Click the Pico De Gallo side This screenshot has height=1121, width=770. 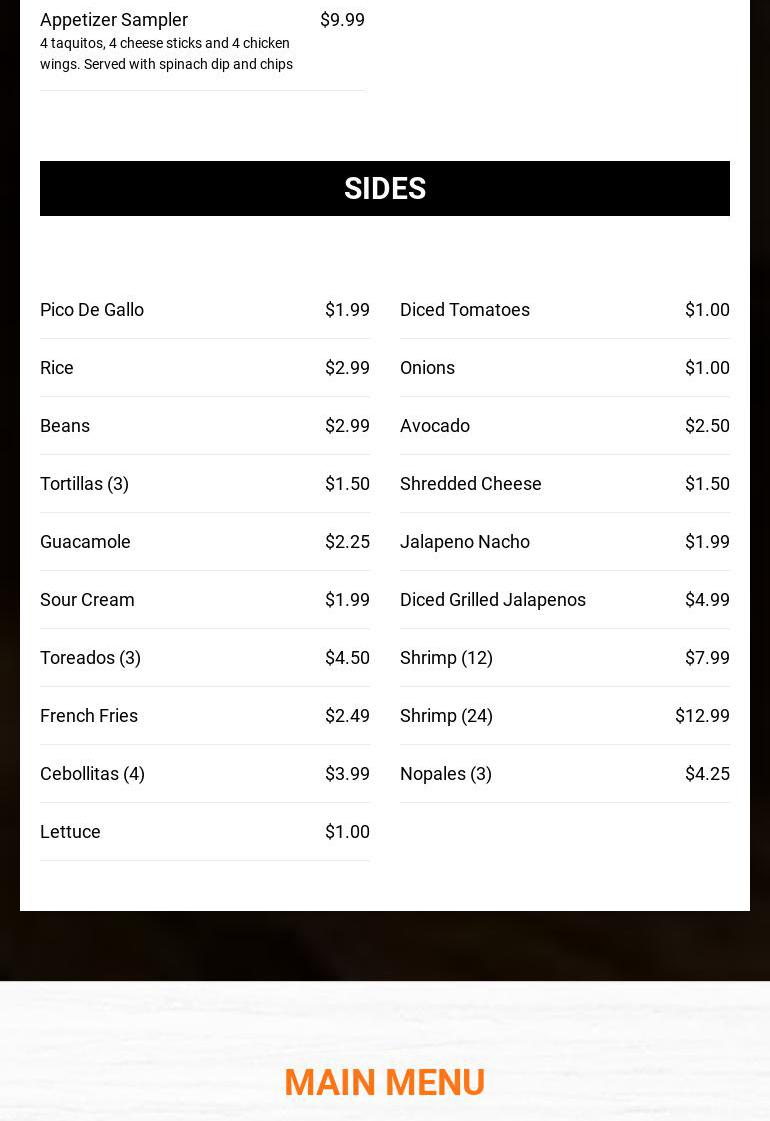[92, 310]
